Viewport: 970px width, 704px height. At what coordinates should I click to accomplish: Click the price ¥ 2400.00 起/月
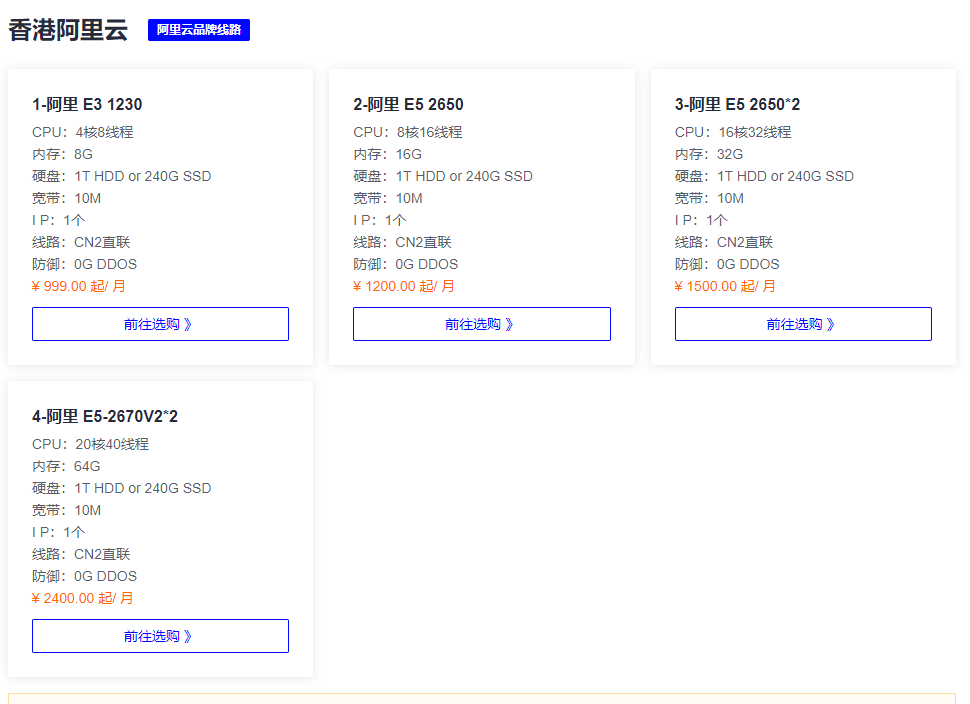point(83,598)
